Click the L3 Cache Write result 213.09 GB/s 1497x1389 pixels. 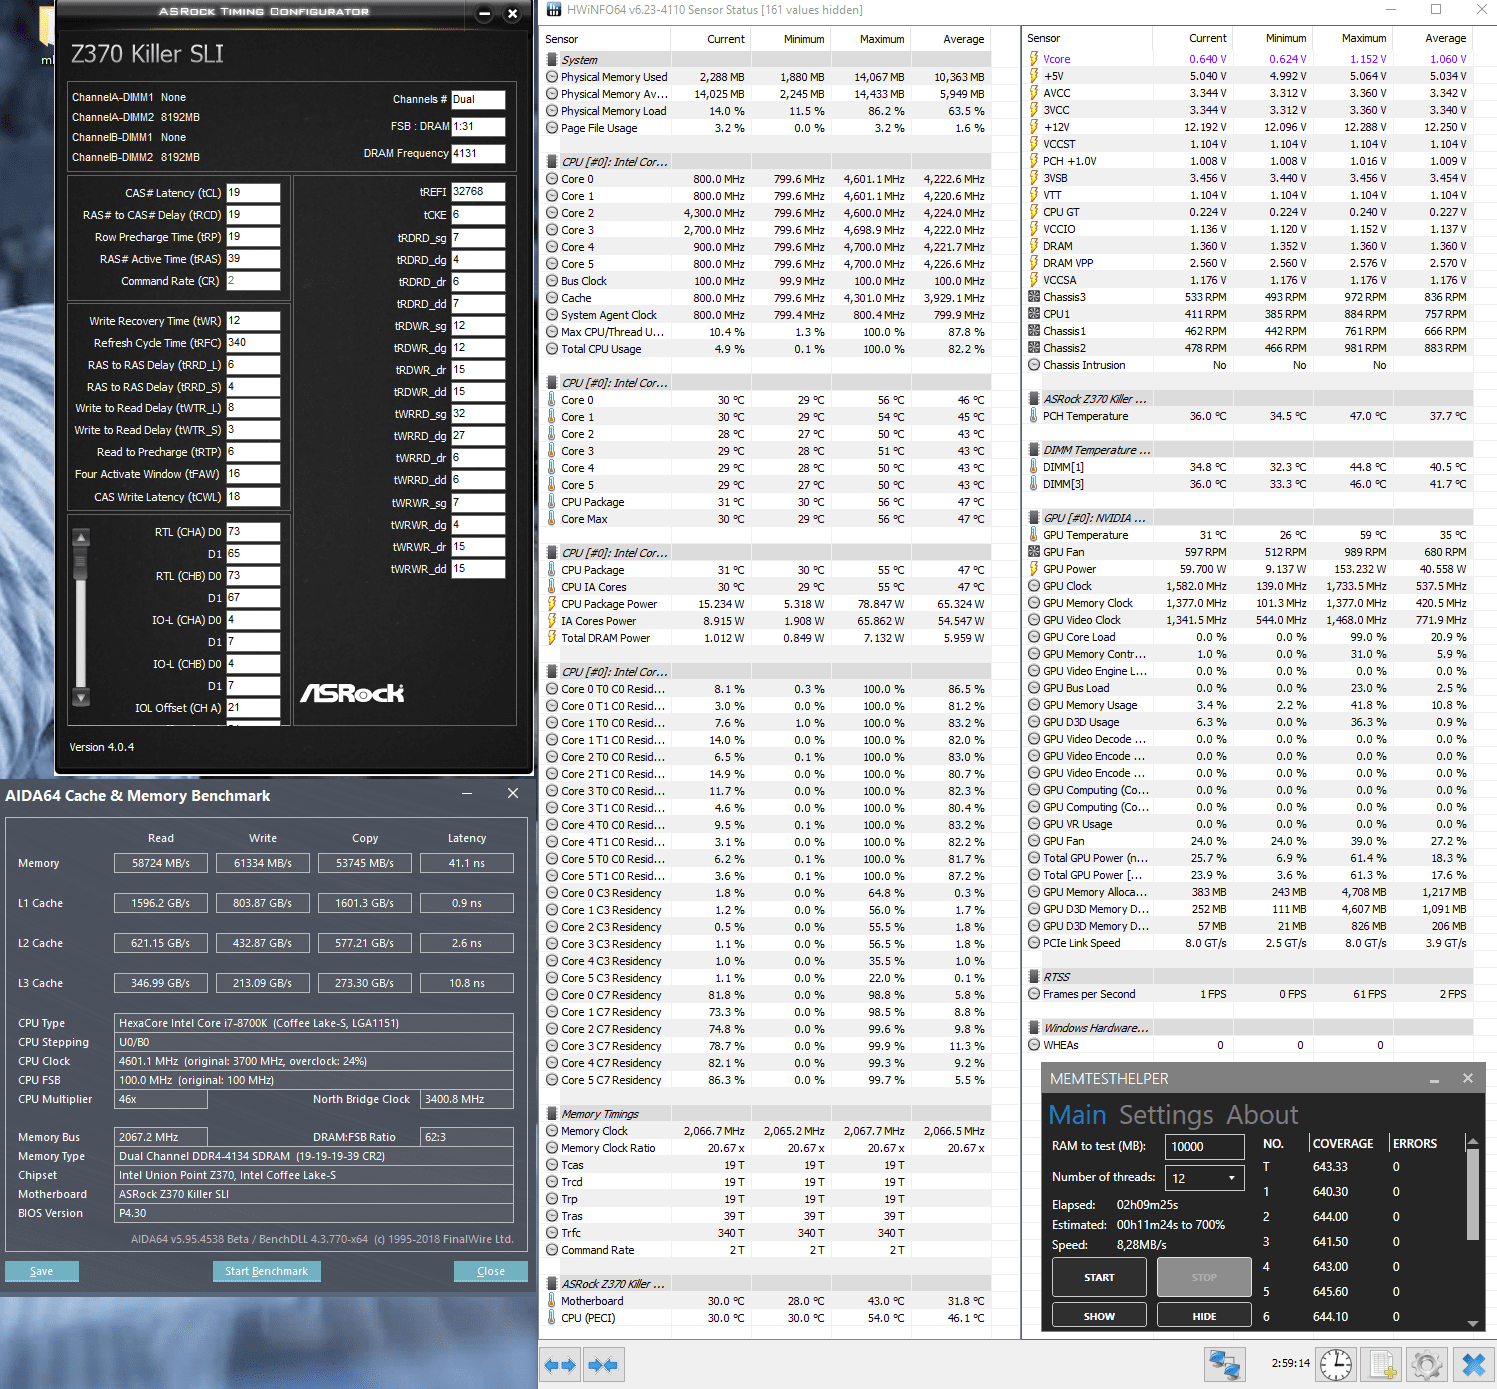262,983
